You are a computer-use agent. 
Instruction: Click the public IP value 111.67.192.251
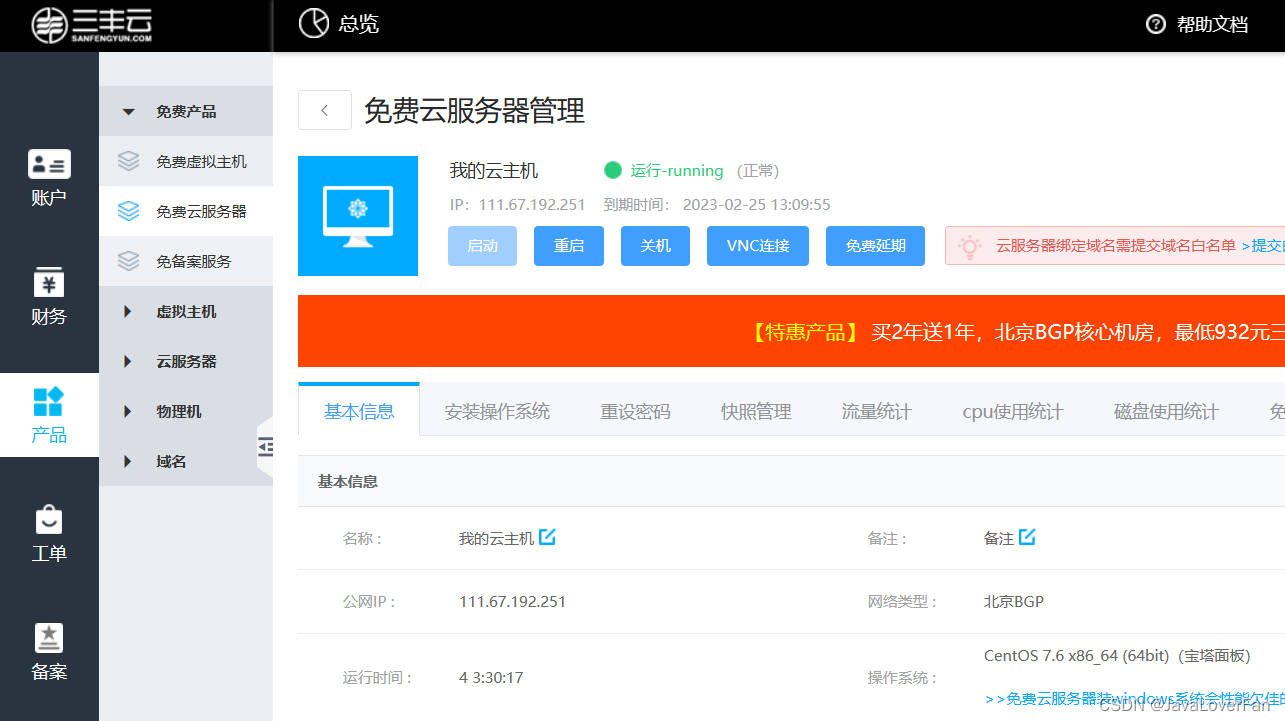point(512,601)
